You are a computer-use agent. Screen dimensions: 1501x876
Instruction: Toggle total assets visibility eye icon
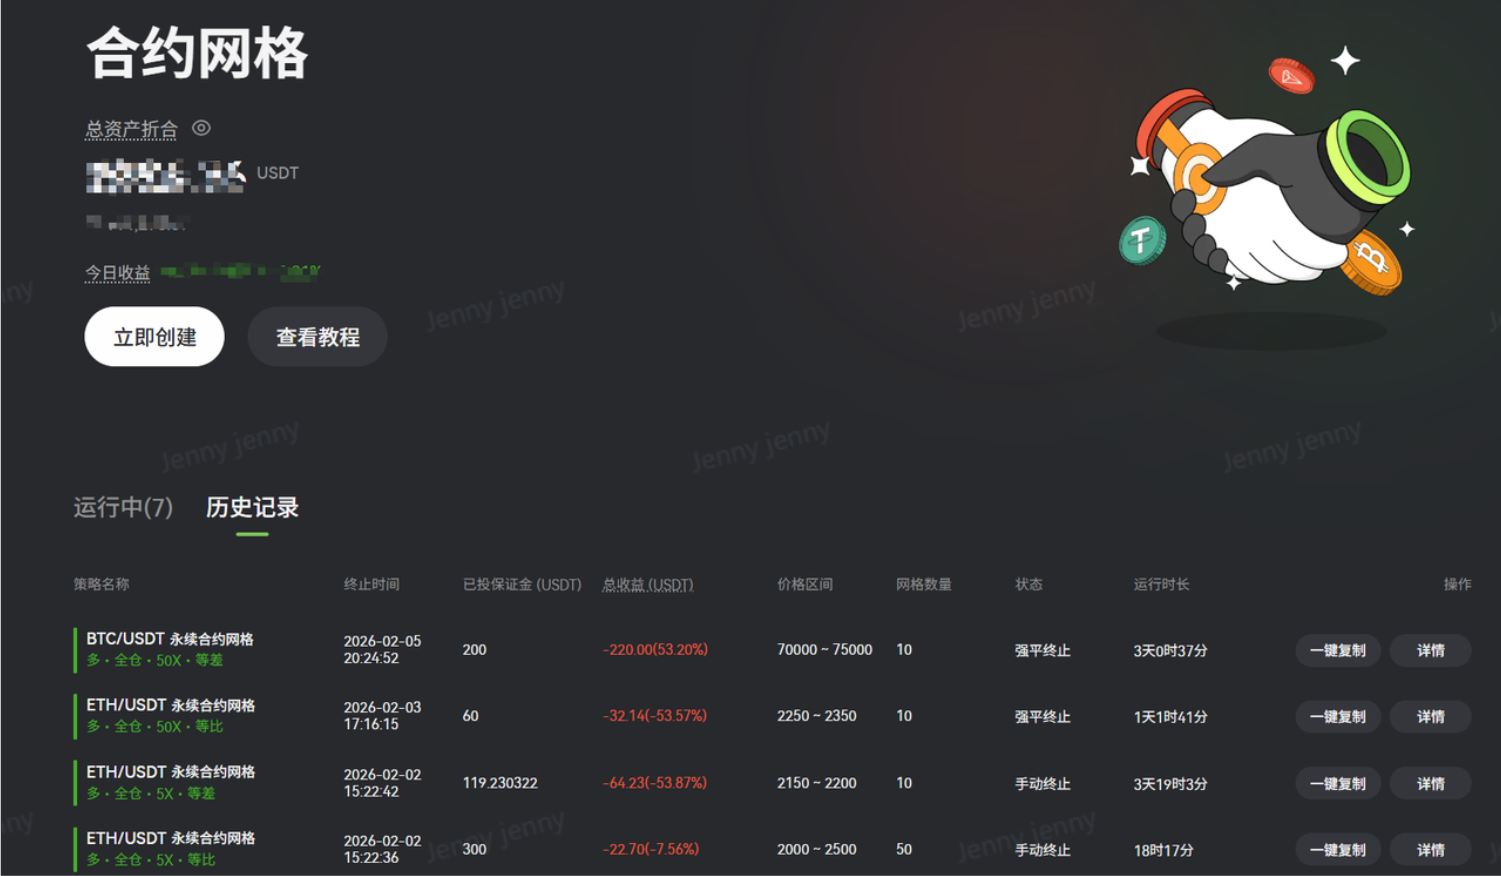pyautogui.click(x=201, y=128)
